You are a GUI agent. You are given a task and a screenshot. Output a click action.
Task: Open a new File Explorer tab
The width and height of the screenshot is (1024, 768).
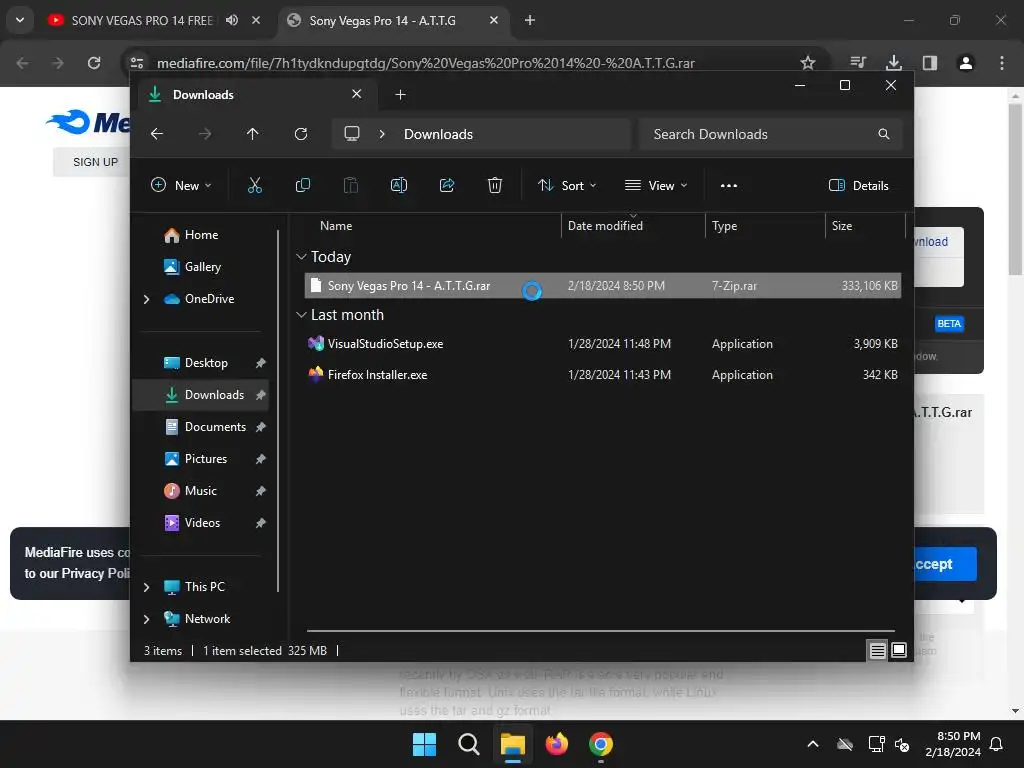click(x=400, y=95)
